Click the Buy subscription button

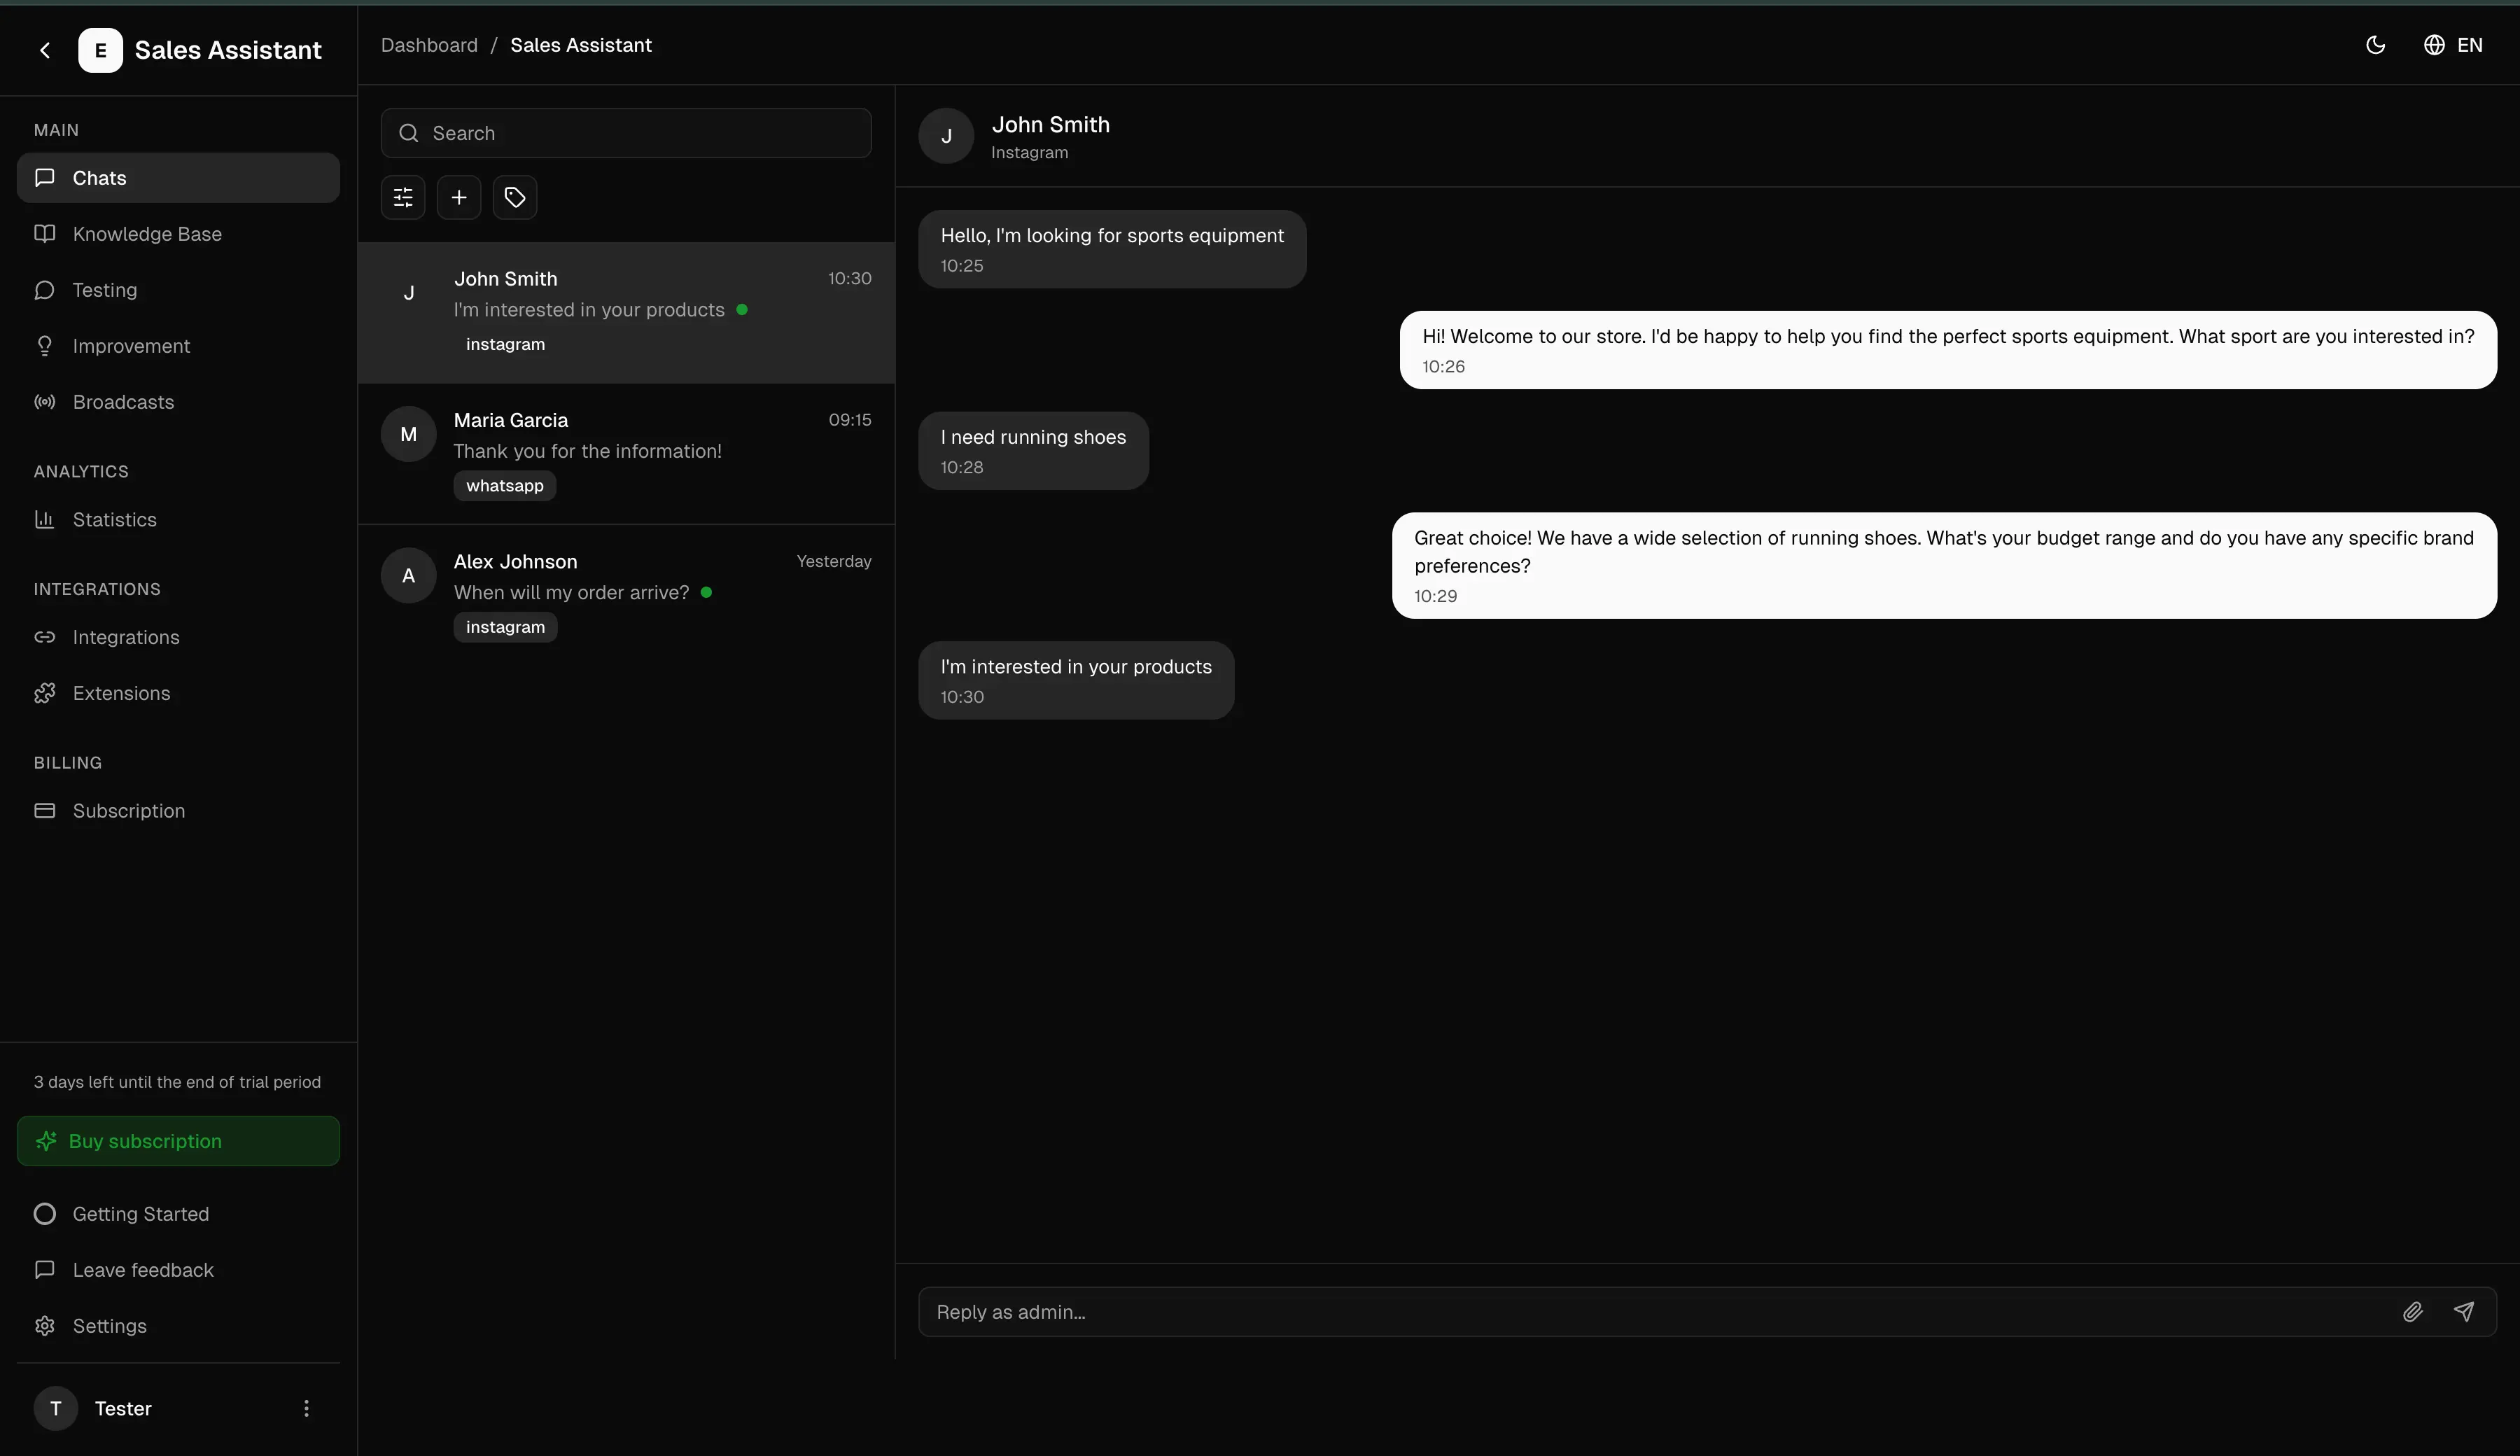pos(178,1141)
